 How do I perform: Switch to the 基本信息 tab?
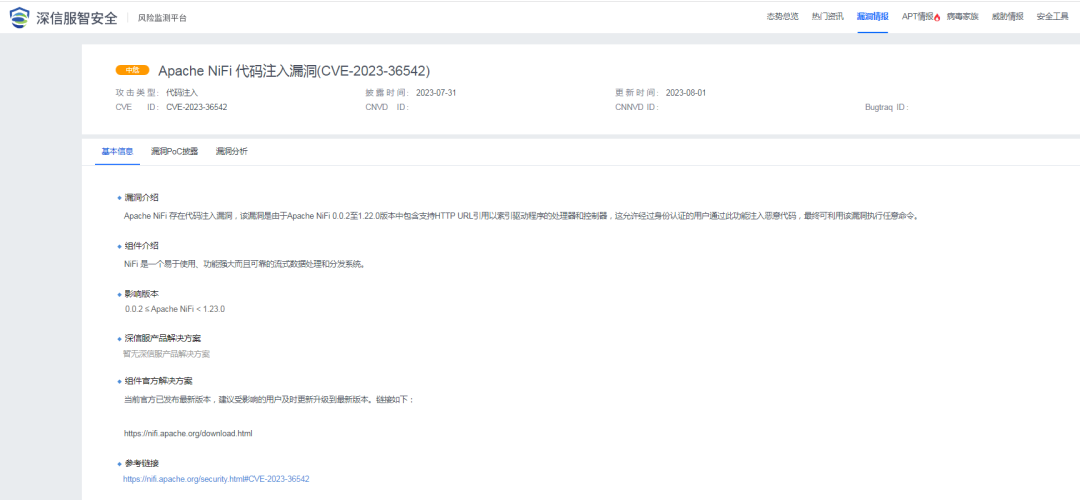[117, 151]
